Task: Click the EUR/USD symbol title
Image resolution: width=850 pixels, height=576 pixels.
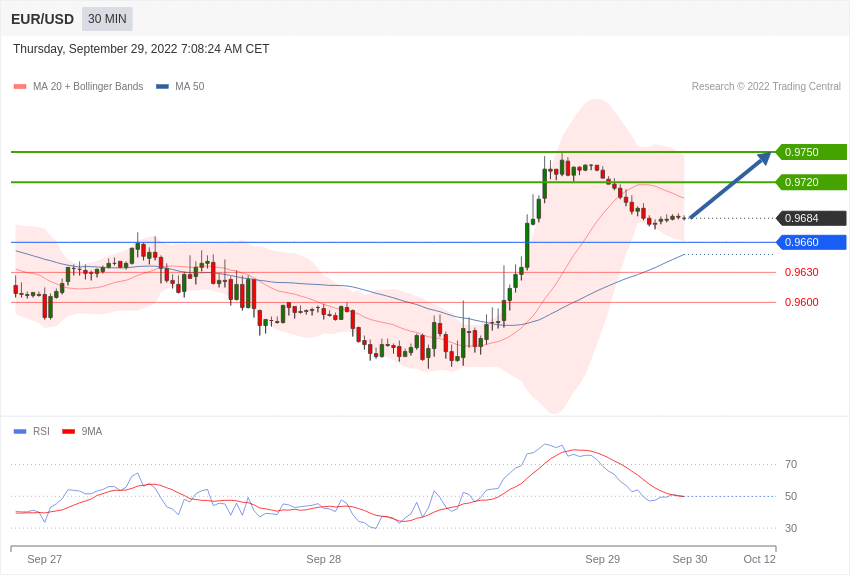Action: [42, 20]
